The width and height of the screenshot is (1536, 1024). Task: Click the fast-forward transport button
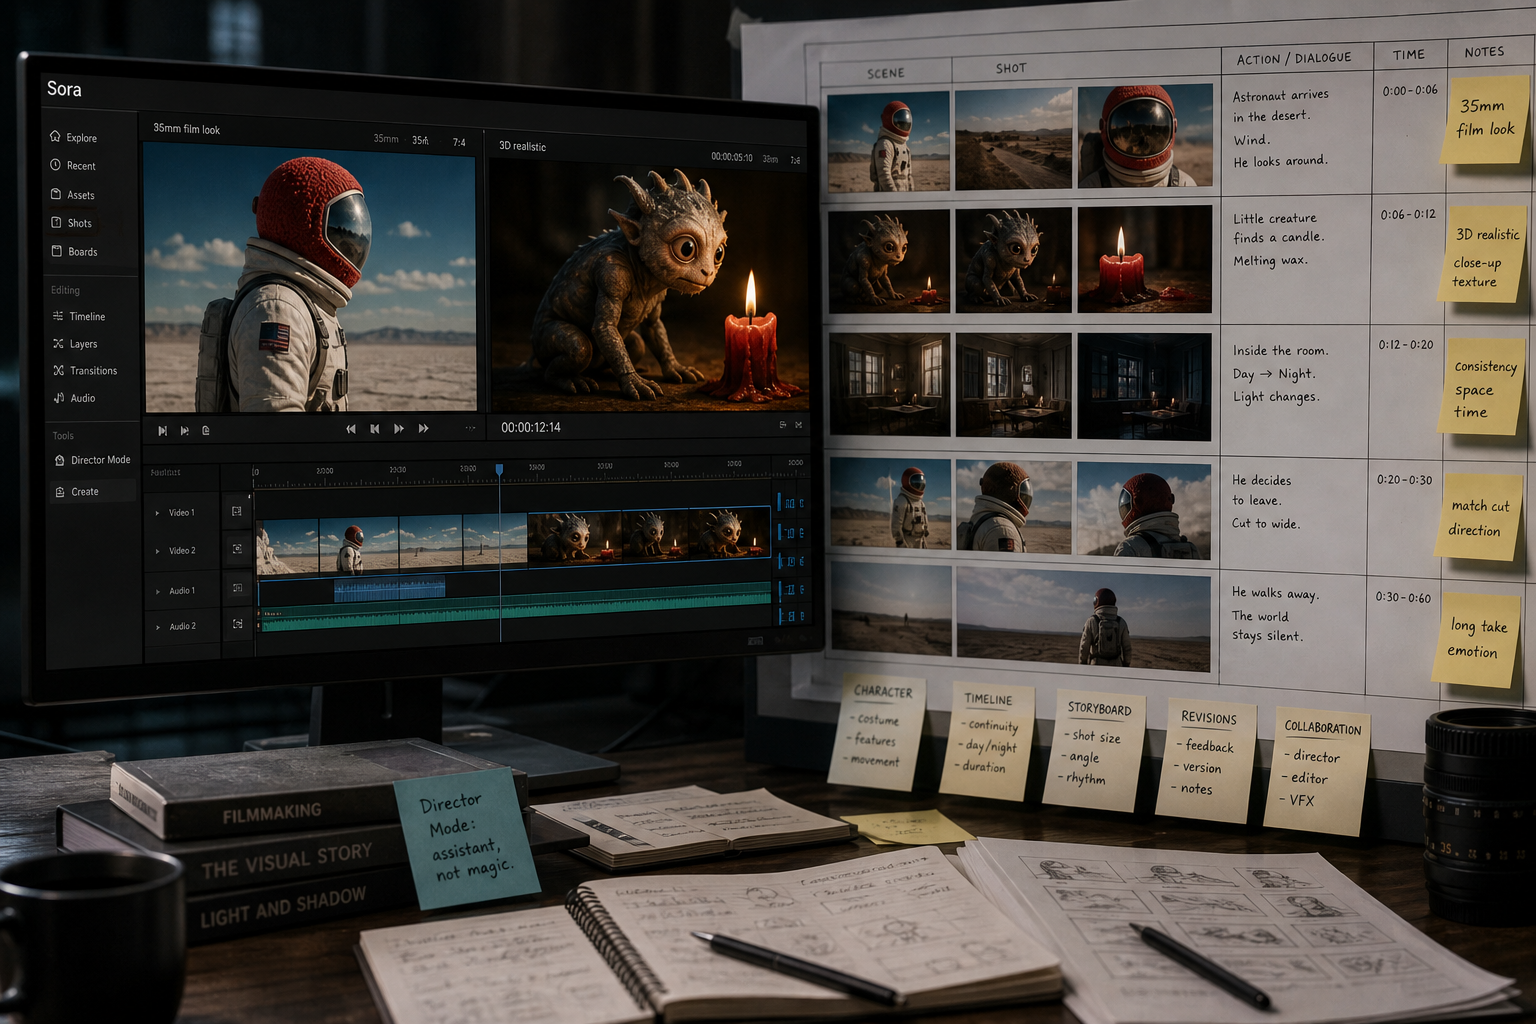424,429
